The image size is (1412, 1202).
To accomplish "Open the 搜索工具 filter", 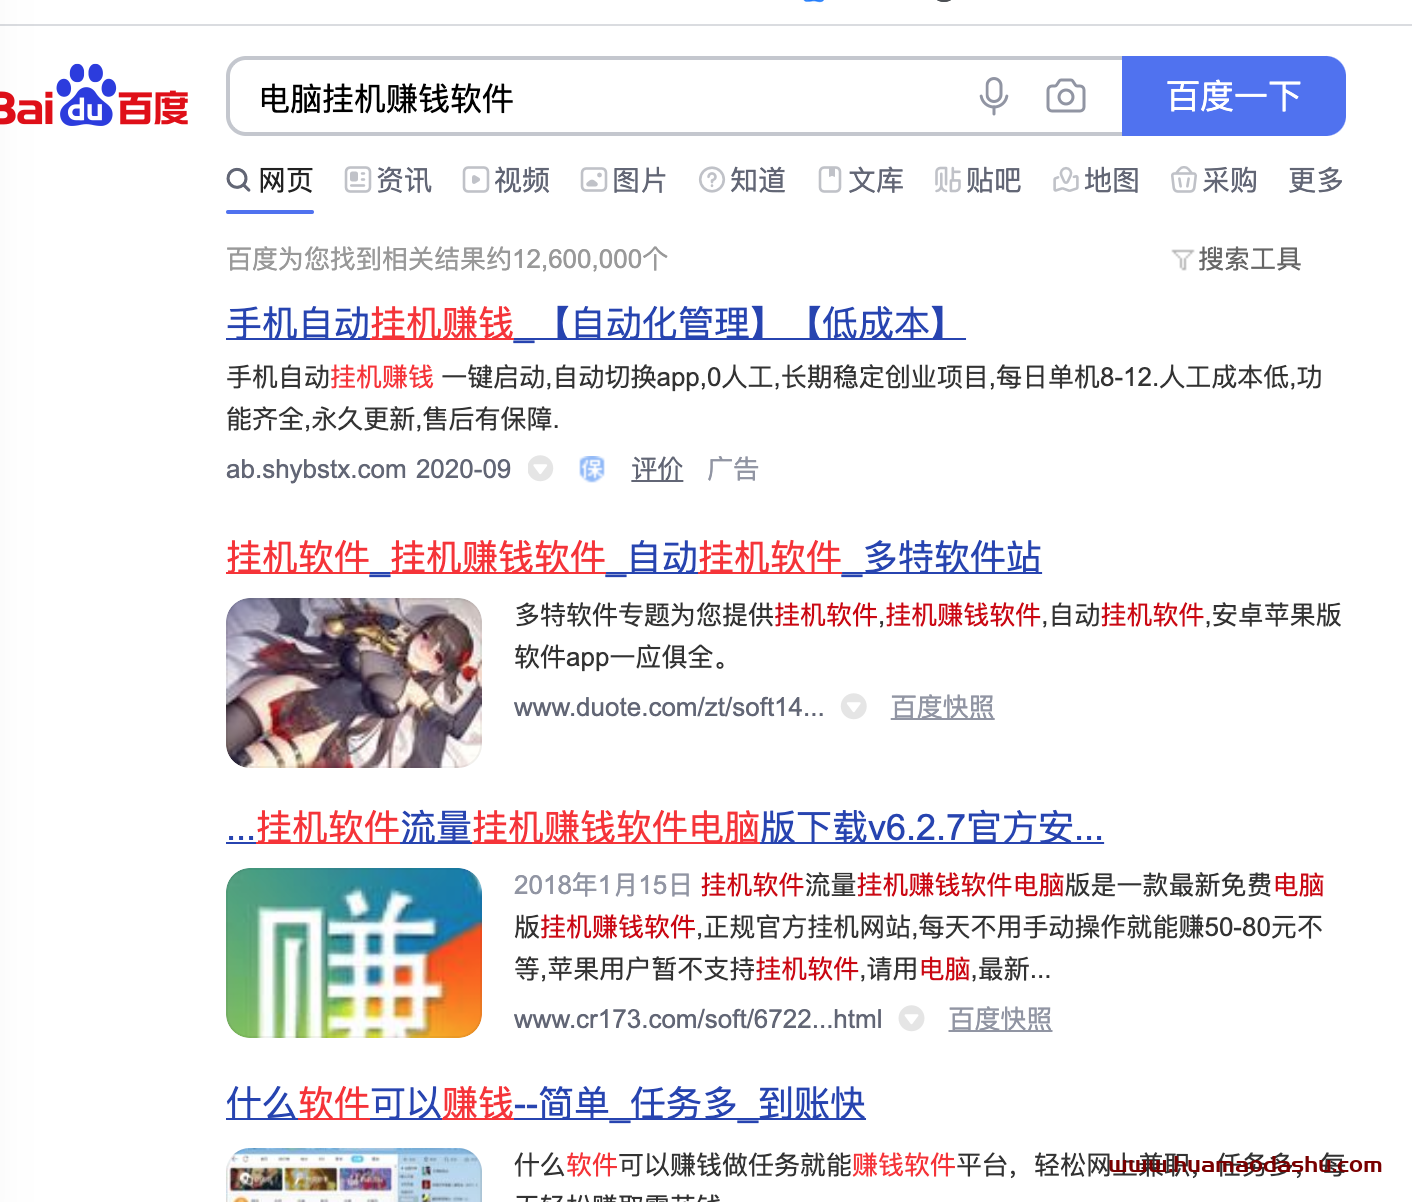I will click(x=1236, y=260).
